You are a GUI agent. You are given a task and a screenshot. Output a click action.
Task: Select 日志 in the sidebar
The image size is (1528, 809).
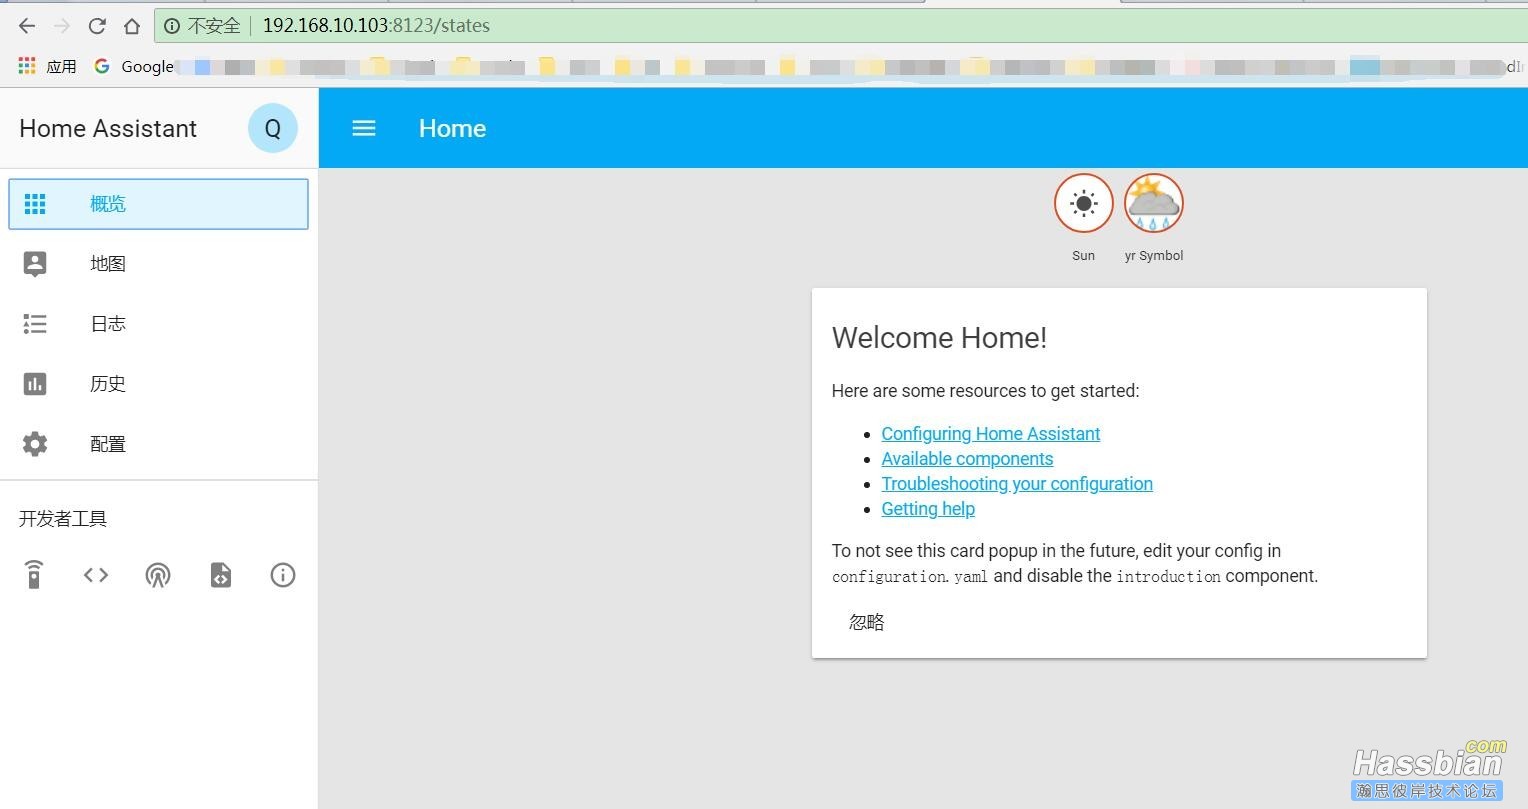point(158,324)
